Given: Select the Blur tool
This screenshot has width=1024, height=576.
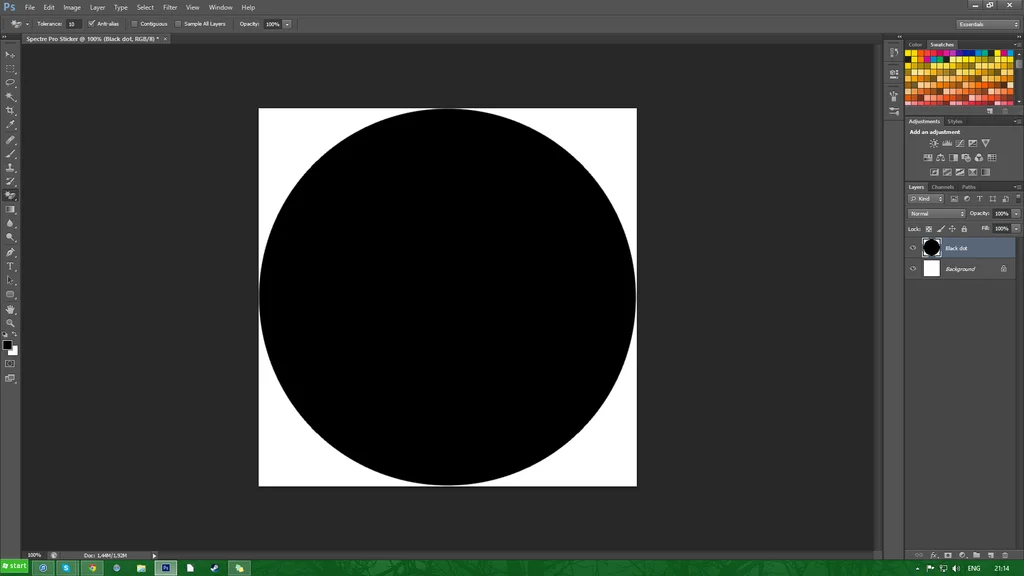Looking at the screenshot, I should tap(10, 224).
